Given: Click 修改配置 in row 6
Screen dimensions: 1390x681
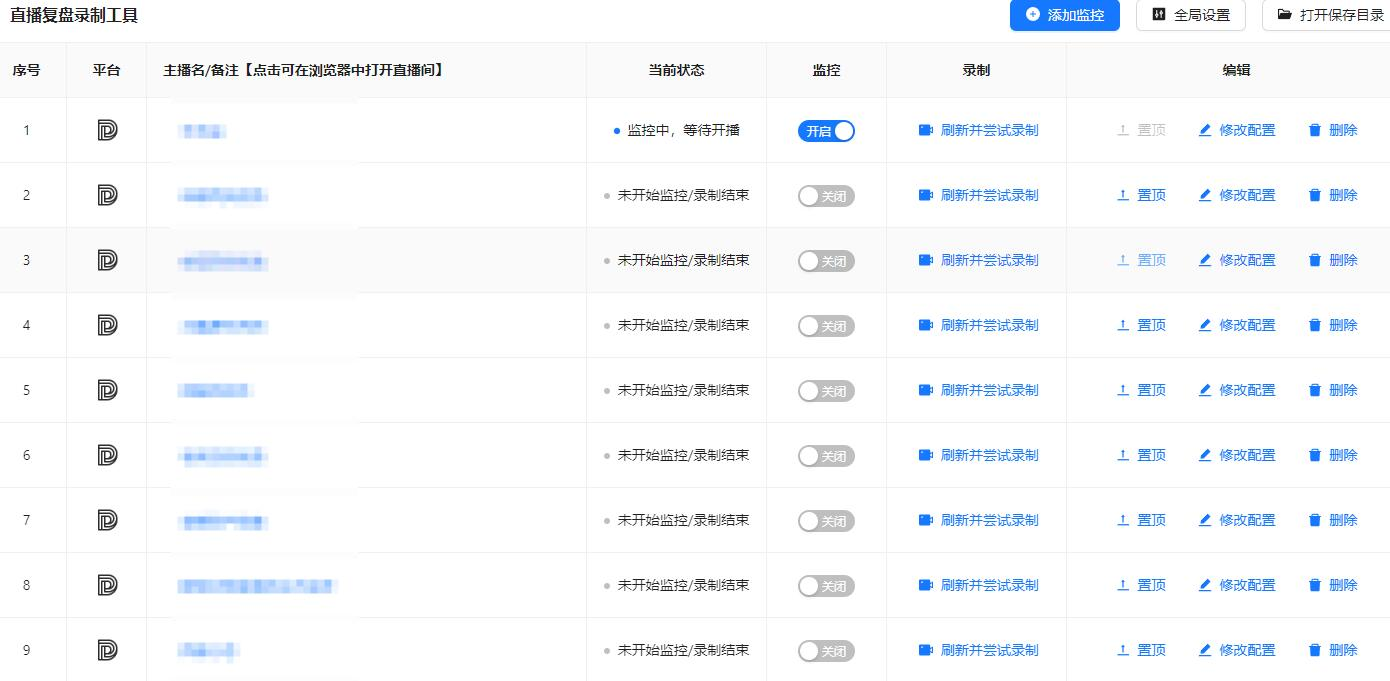Looking at the screenshot, I should 1247,455.
